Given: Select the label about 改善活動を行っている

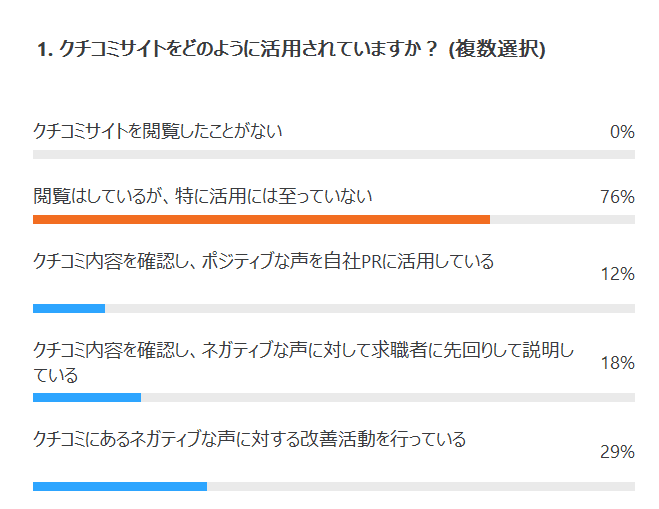Looking at the screenshot, I should click(x=250, y=439).
